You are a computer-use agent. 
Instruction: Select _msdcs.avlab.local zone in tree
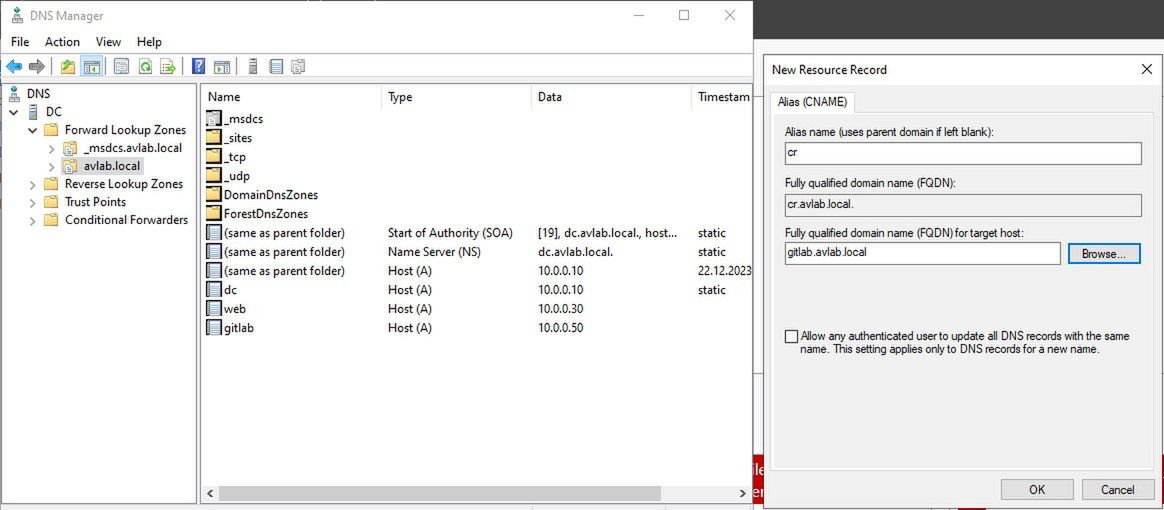coord(133,148)
